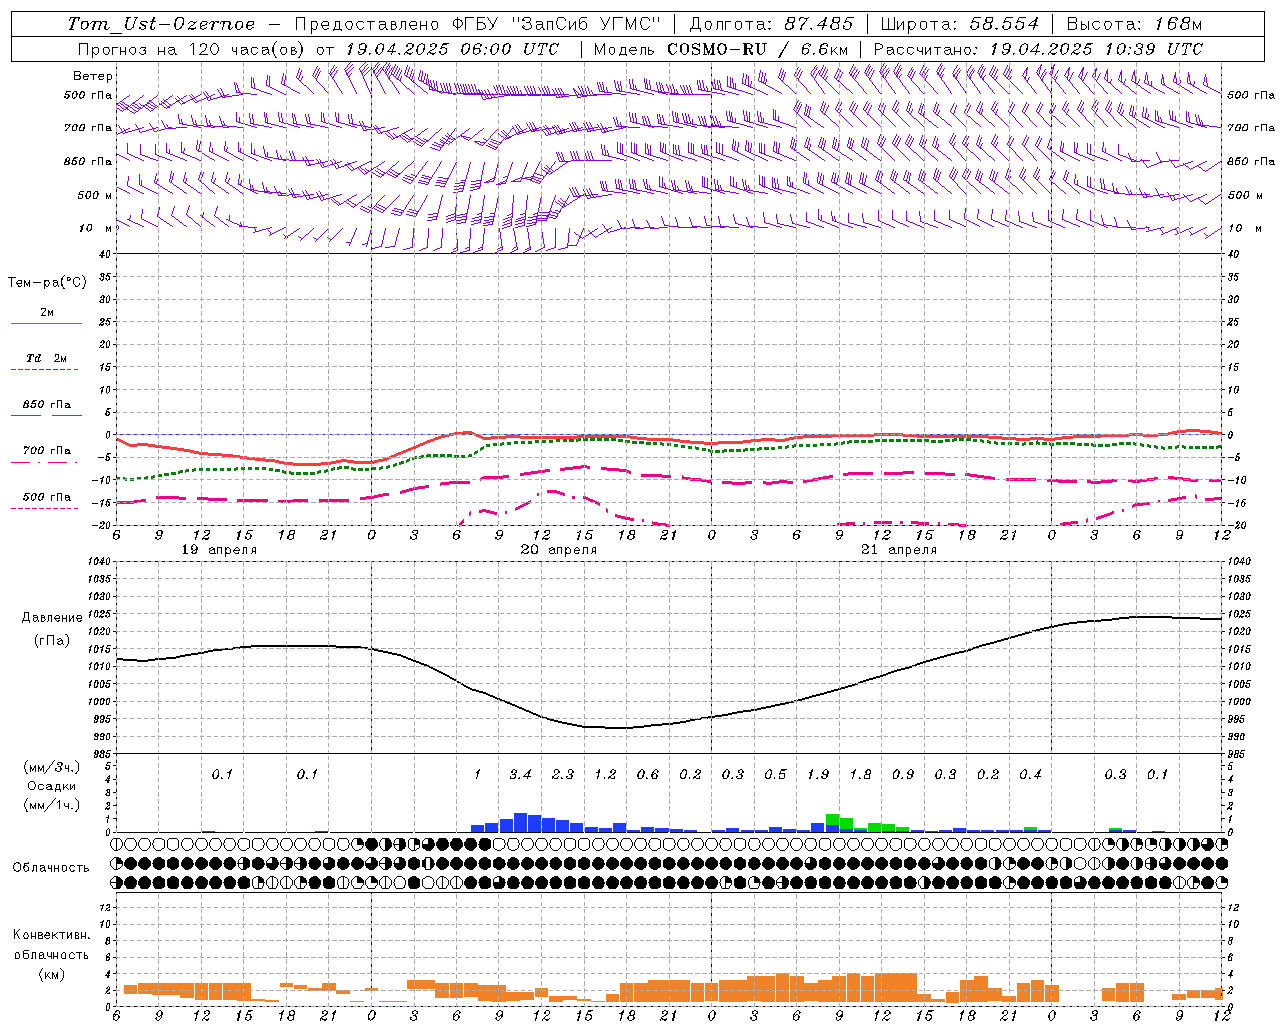The height and width of the screenshot is (1024, 1280).
Task: Click the model name 'COSMO-RU / 6.6км'
Action: 758,49
